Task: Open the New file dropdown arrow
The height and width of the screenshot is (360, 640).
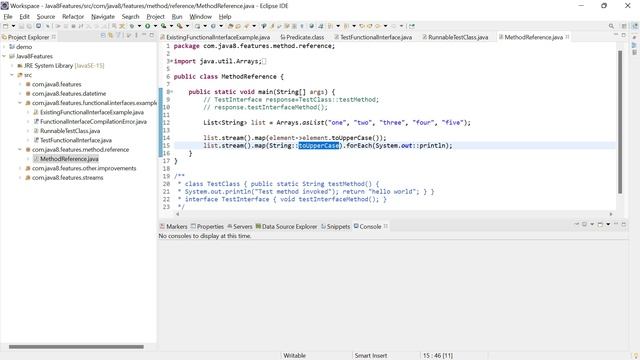Action: (x=13, y=26)
